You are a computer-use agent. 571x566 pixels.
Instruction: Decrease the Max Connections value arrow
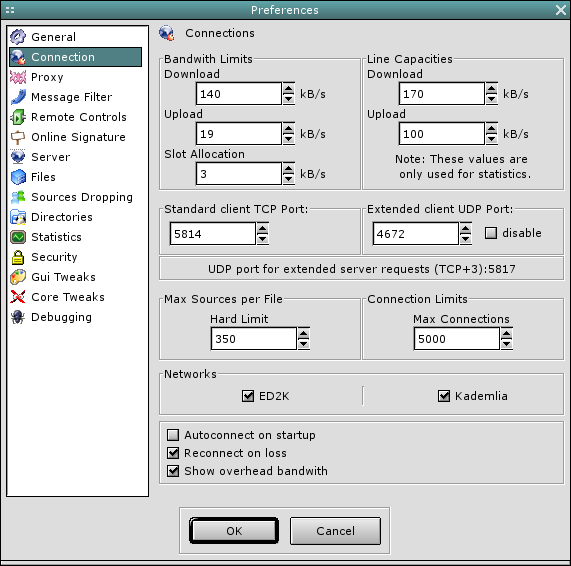click(x=506, y=344)
